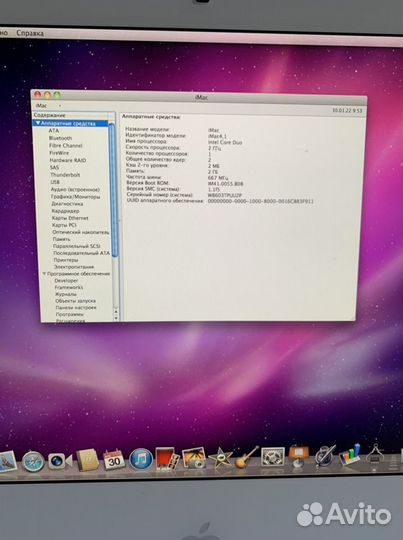Select FireWire in the sidebar

[59, 153]
